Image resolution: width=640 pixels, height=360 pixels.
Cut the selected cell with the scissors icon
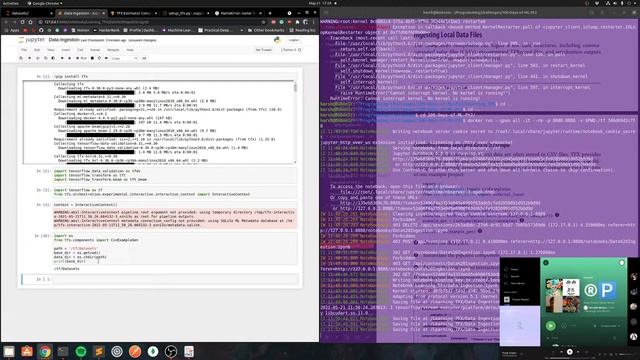pos(38,58)
